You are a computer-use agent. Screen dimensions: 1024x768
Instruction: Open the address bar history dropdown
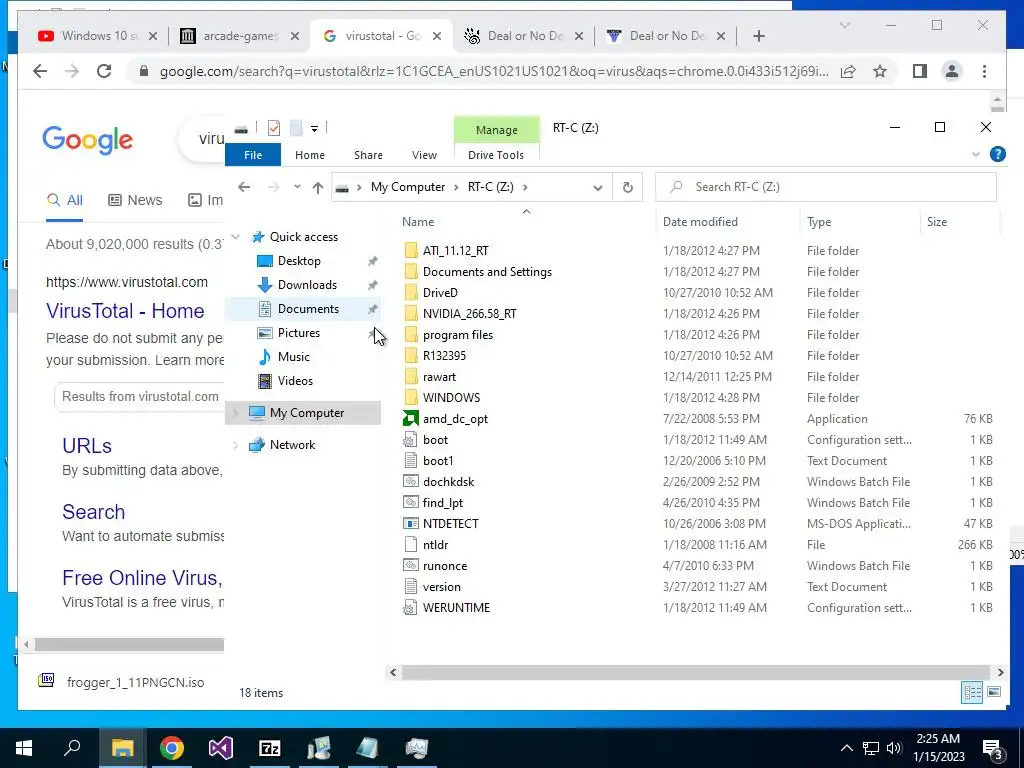[x=598, y=187]
